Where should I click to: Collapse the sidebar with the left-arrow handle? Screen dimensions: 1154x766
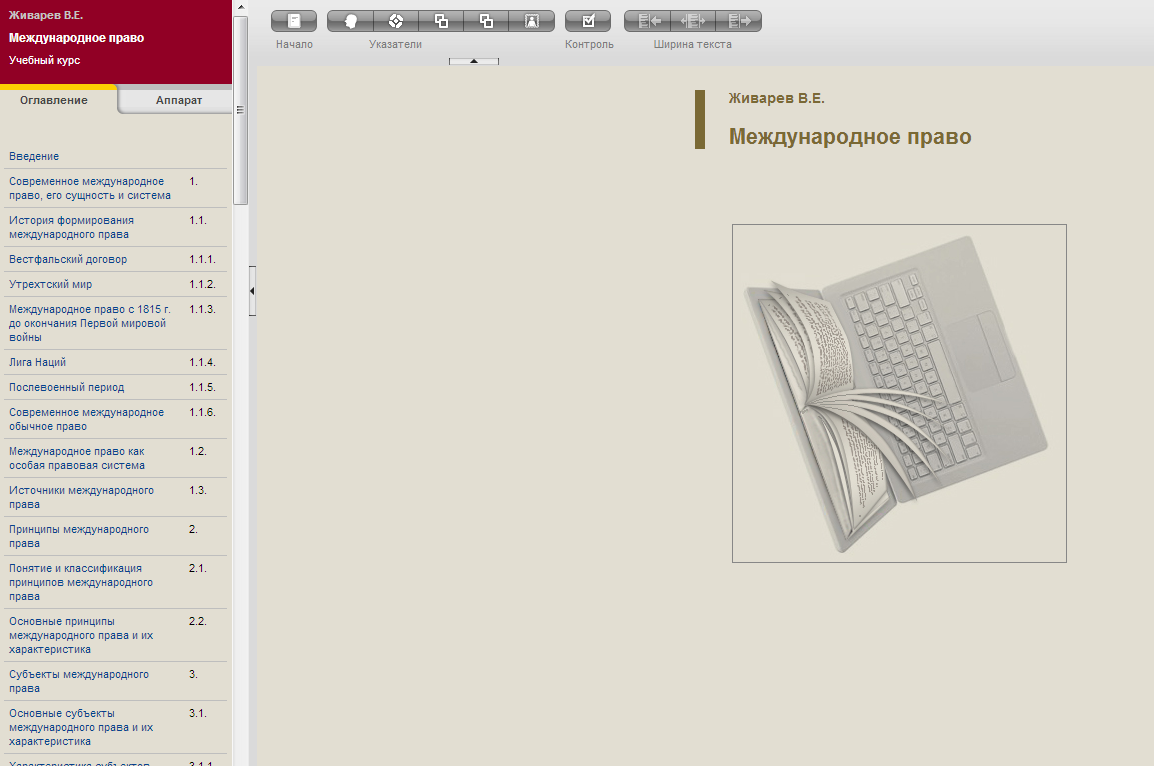[252, 291]
